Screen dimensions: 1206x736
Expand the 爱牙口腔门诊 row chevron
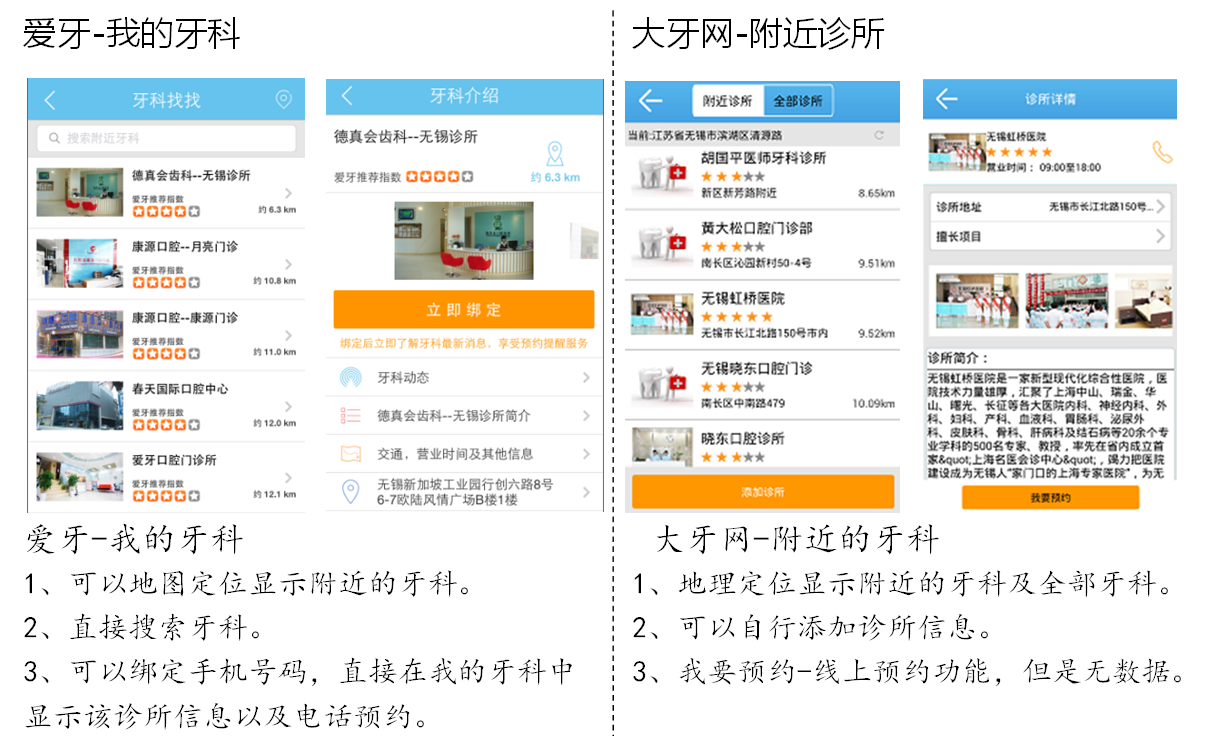coord(288,477)
